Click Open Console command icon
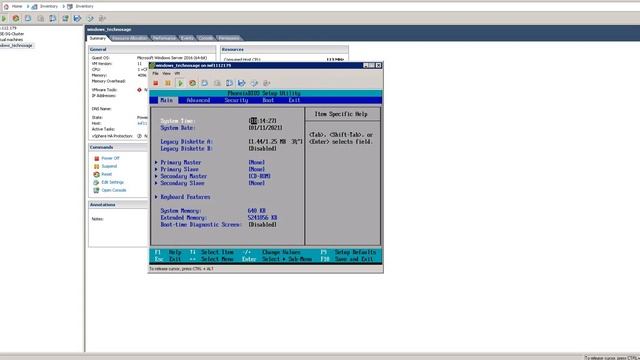Image resolution: width=640 pixels, height=360 pixels. [x=96, y=190]
